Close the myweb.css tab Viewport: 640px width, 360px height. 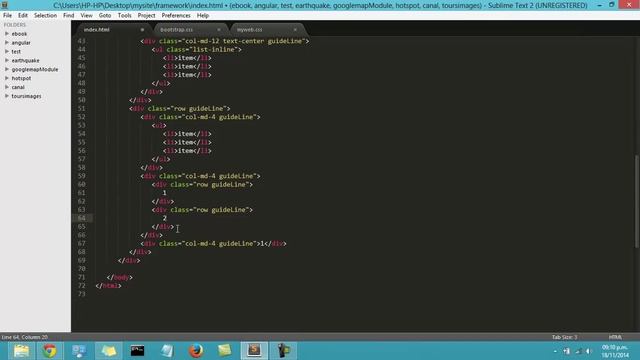click(x=295, y=30)
